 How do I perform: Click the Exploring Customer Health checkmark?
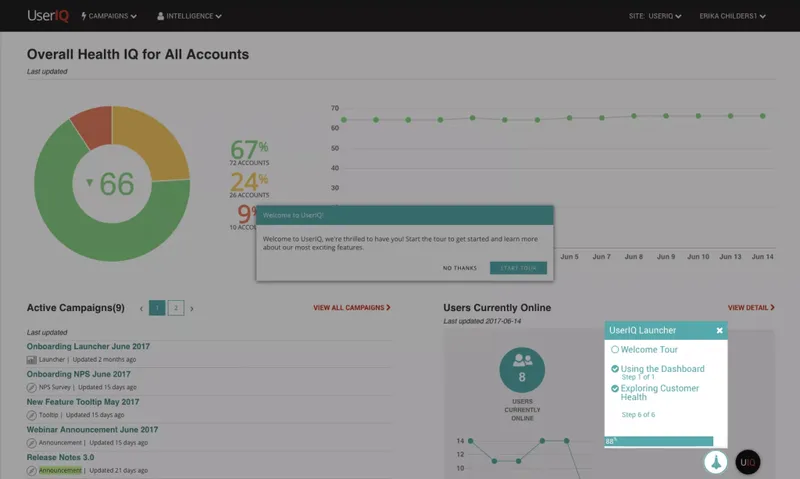(615, 388)
